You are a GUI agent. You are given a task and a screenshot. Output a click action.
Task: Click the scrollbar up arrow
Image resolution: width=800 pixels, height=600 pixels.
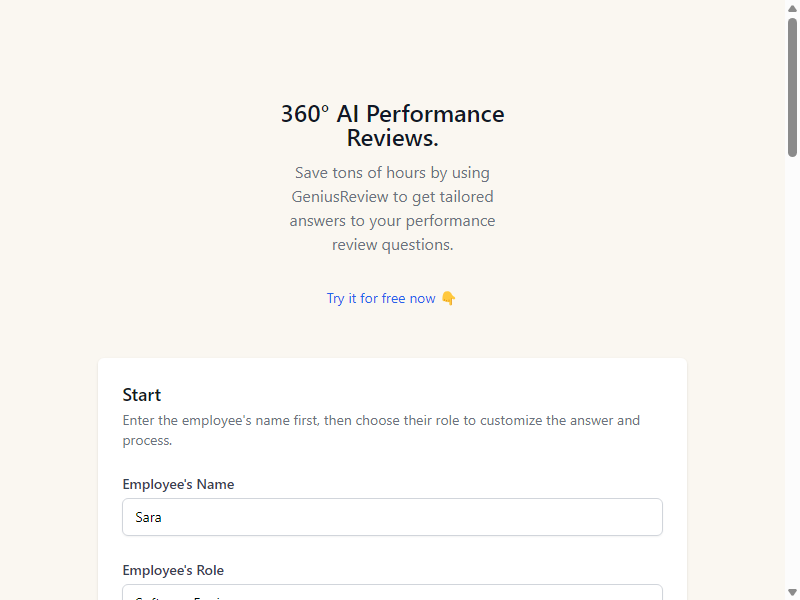(792, 8)
